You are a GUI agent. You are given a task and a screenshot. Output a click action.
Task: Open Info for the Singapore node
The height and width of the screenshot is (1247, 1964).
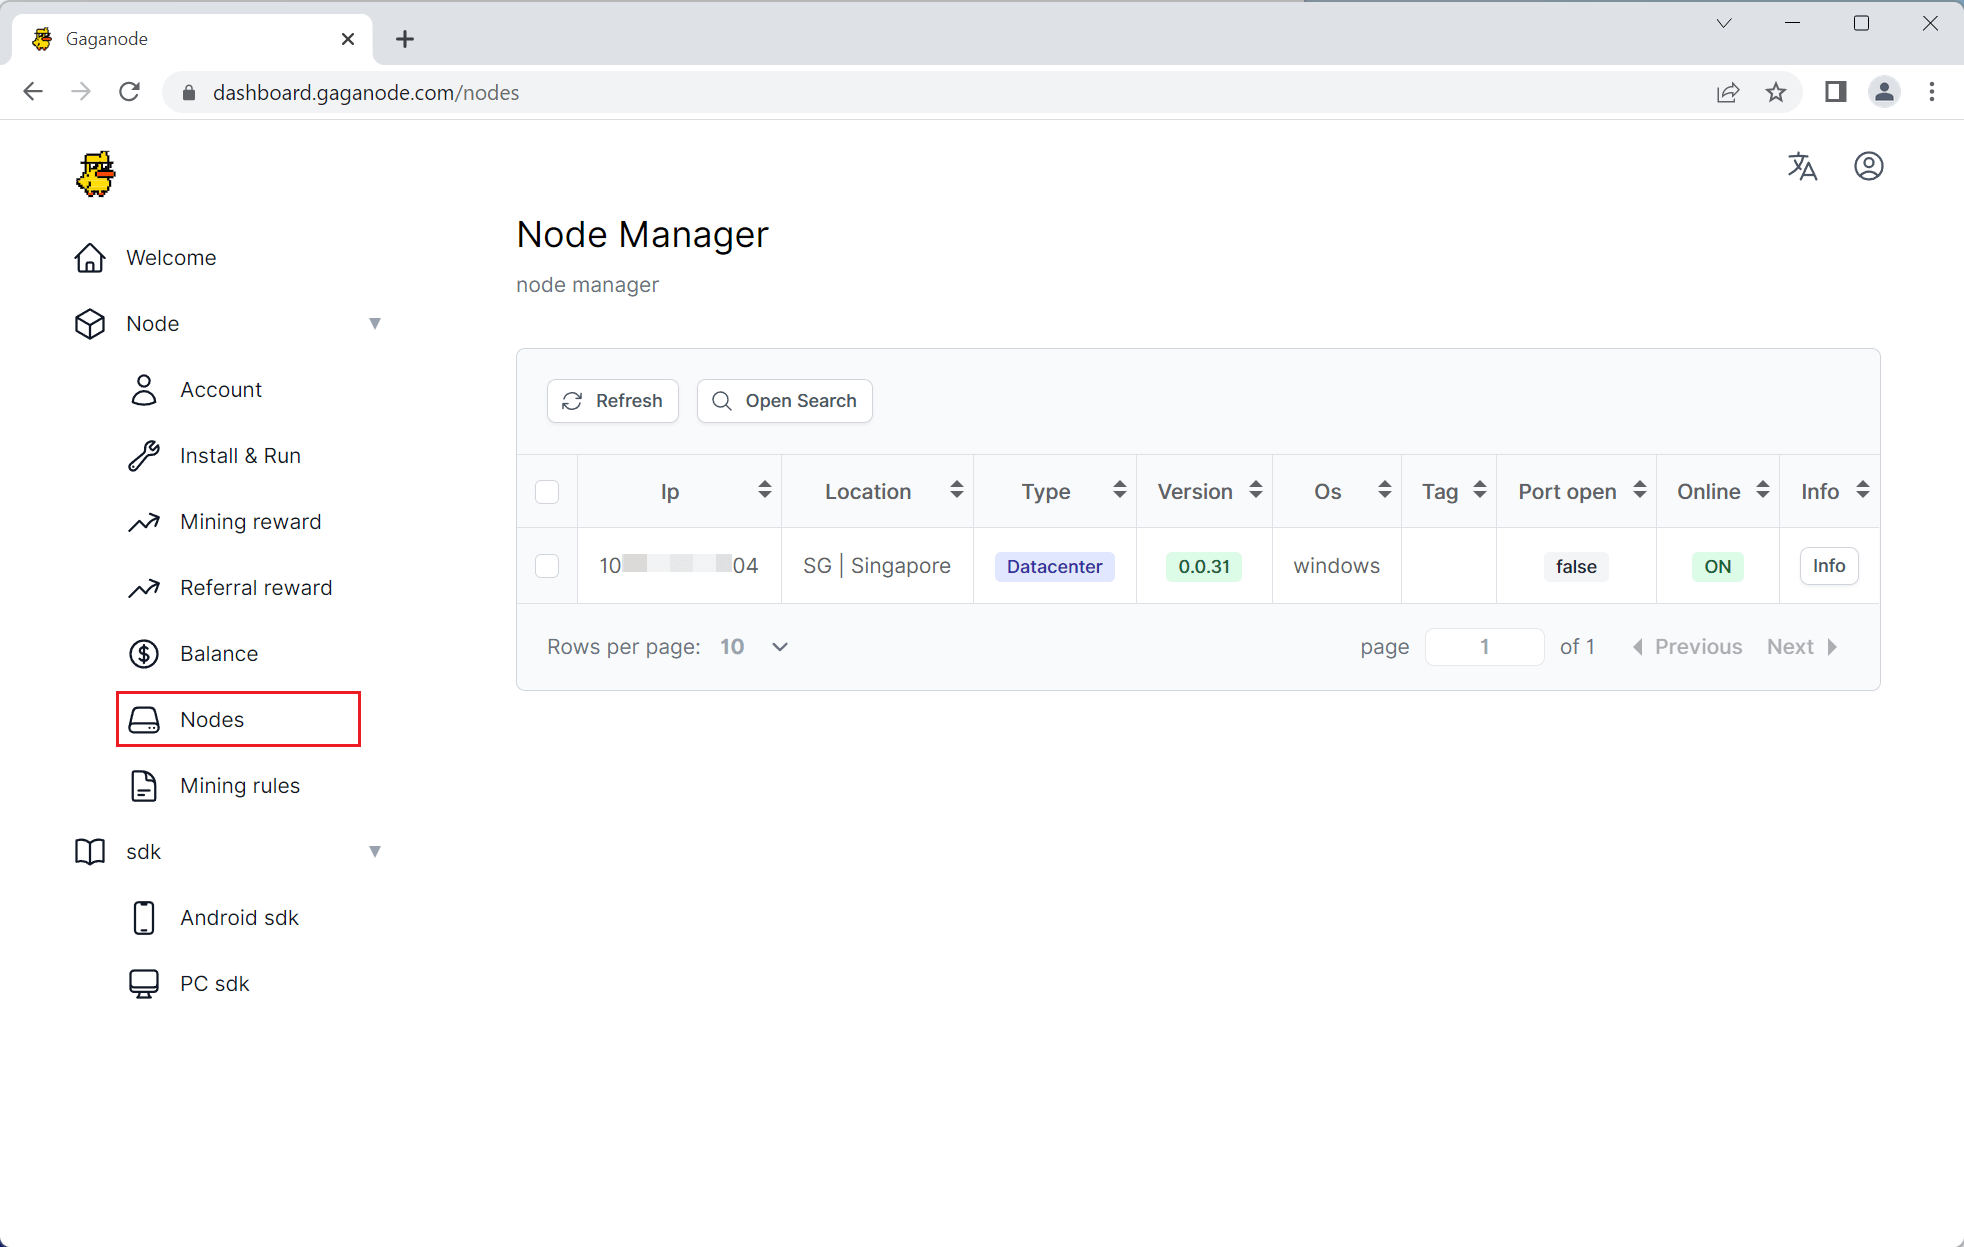pos(1828,566)
